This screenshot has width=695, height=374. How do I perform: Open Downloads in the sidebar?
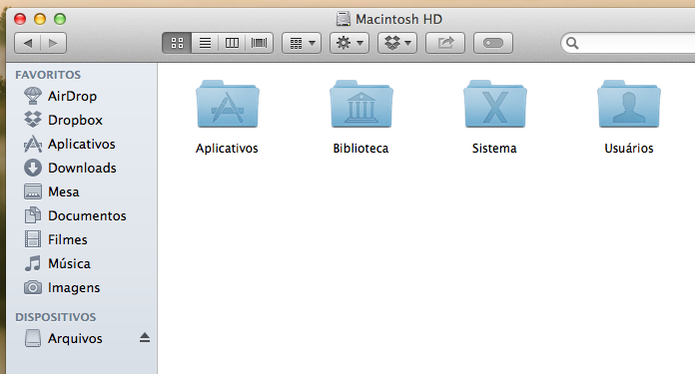[82, 168]
